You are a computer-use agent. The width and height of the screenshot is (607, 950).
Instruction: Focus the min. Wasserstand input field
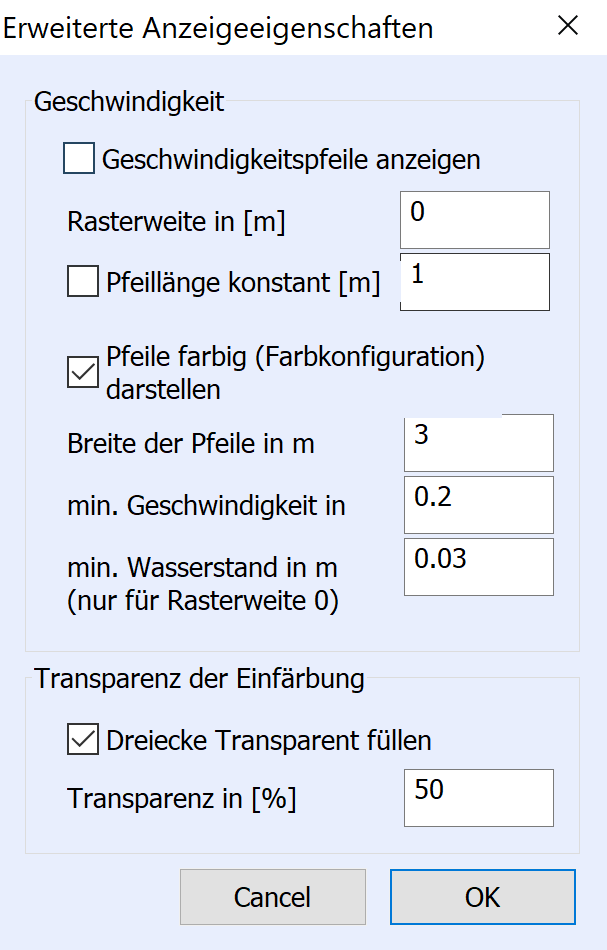click(x=478, y=567)
